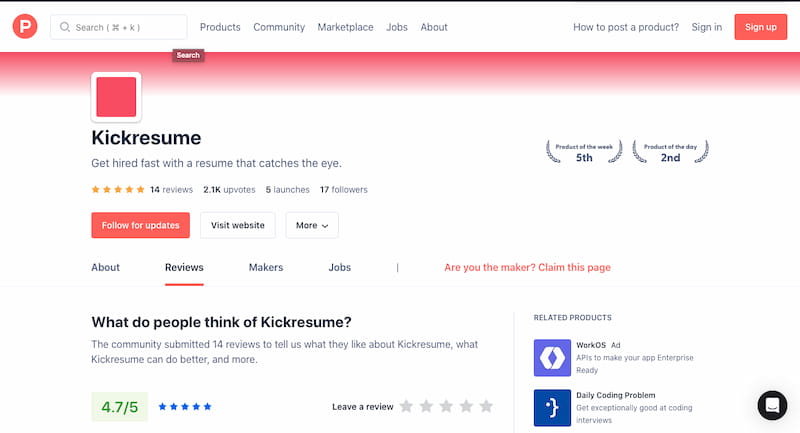Go to Marketplace in the top nav

click(x=345, y=27)
